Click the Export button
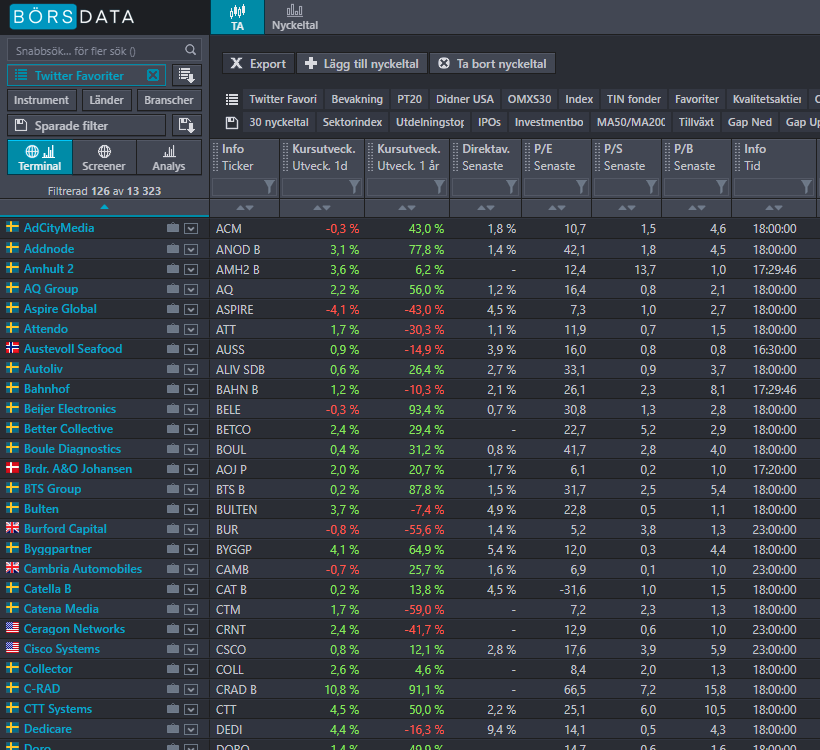 coord(258,64)
